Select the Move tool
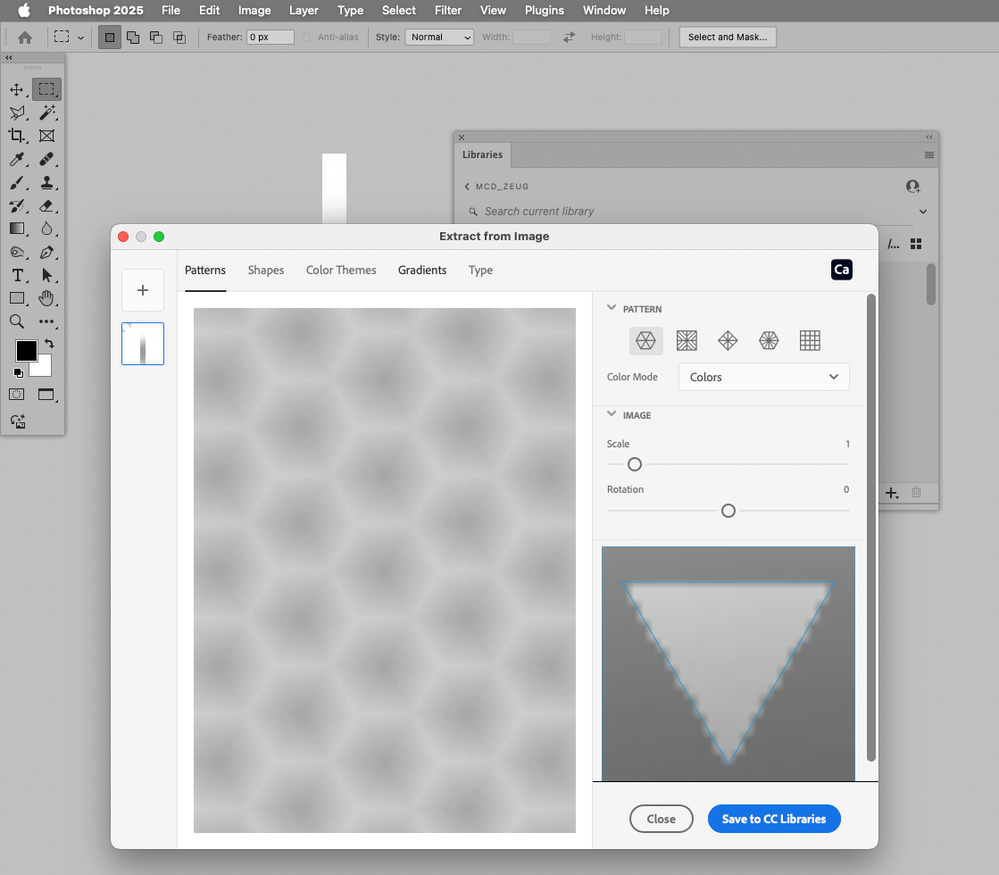Viewport: 999px width, 875px height. click(x=17, y=89)
